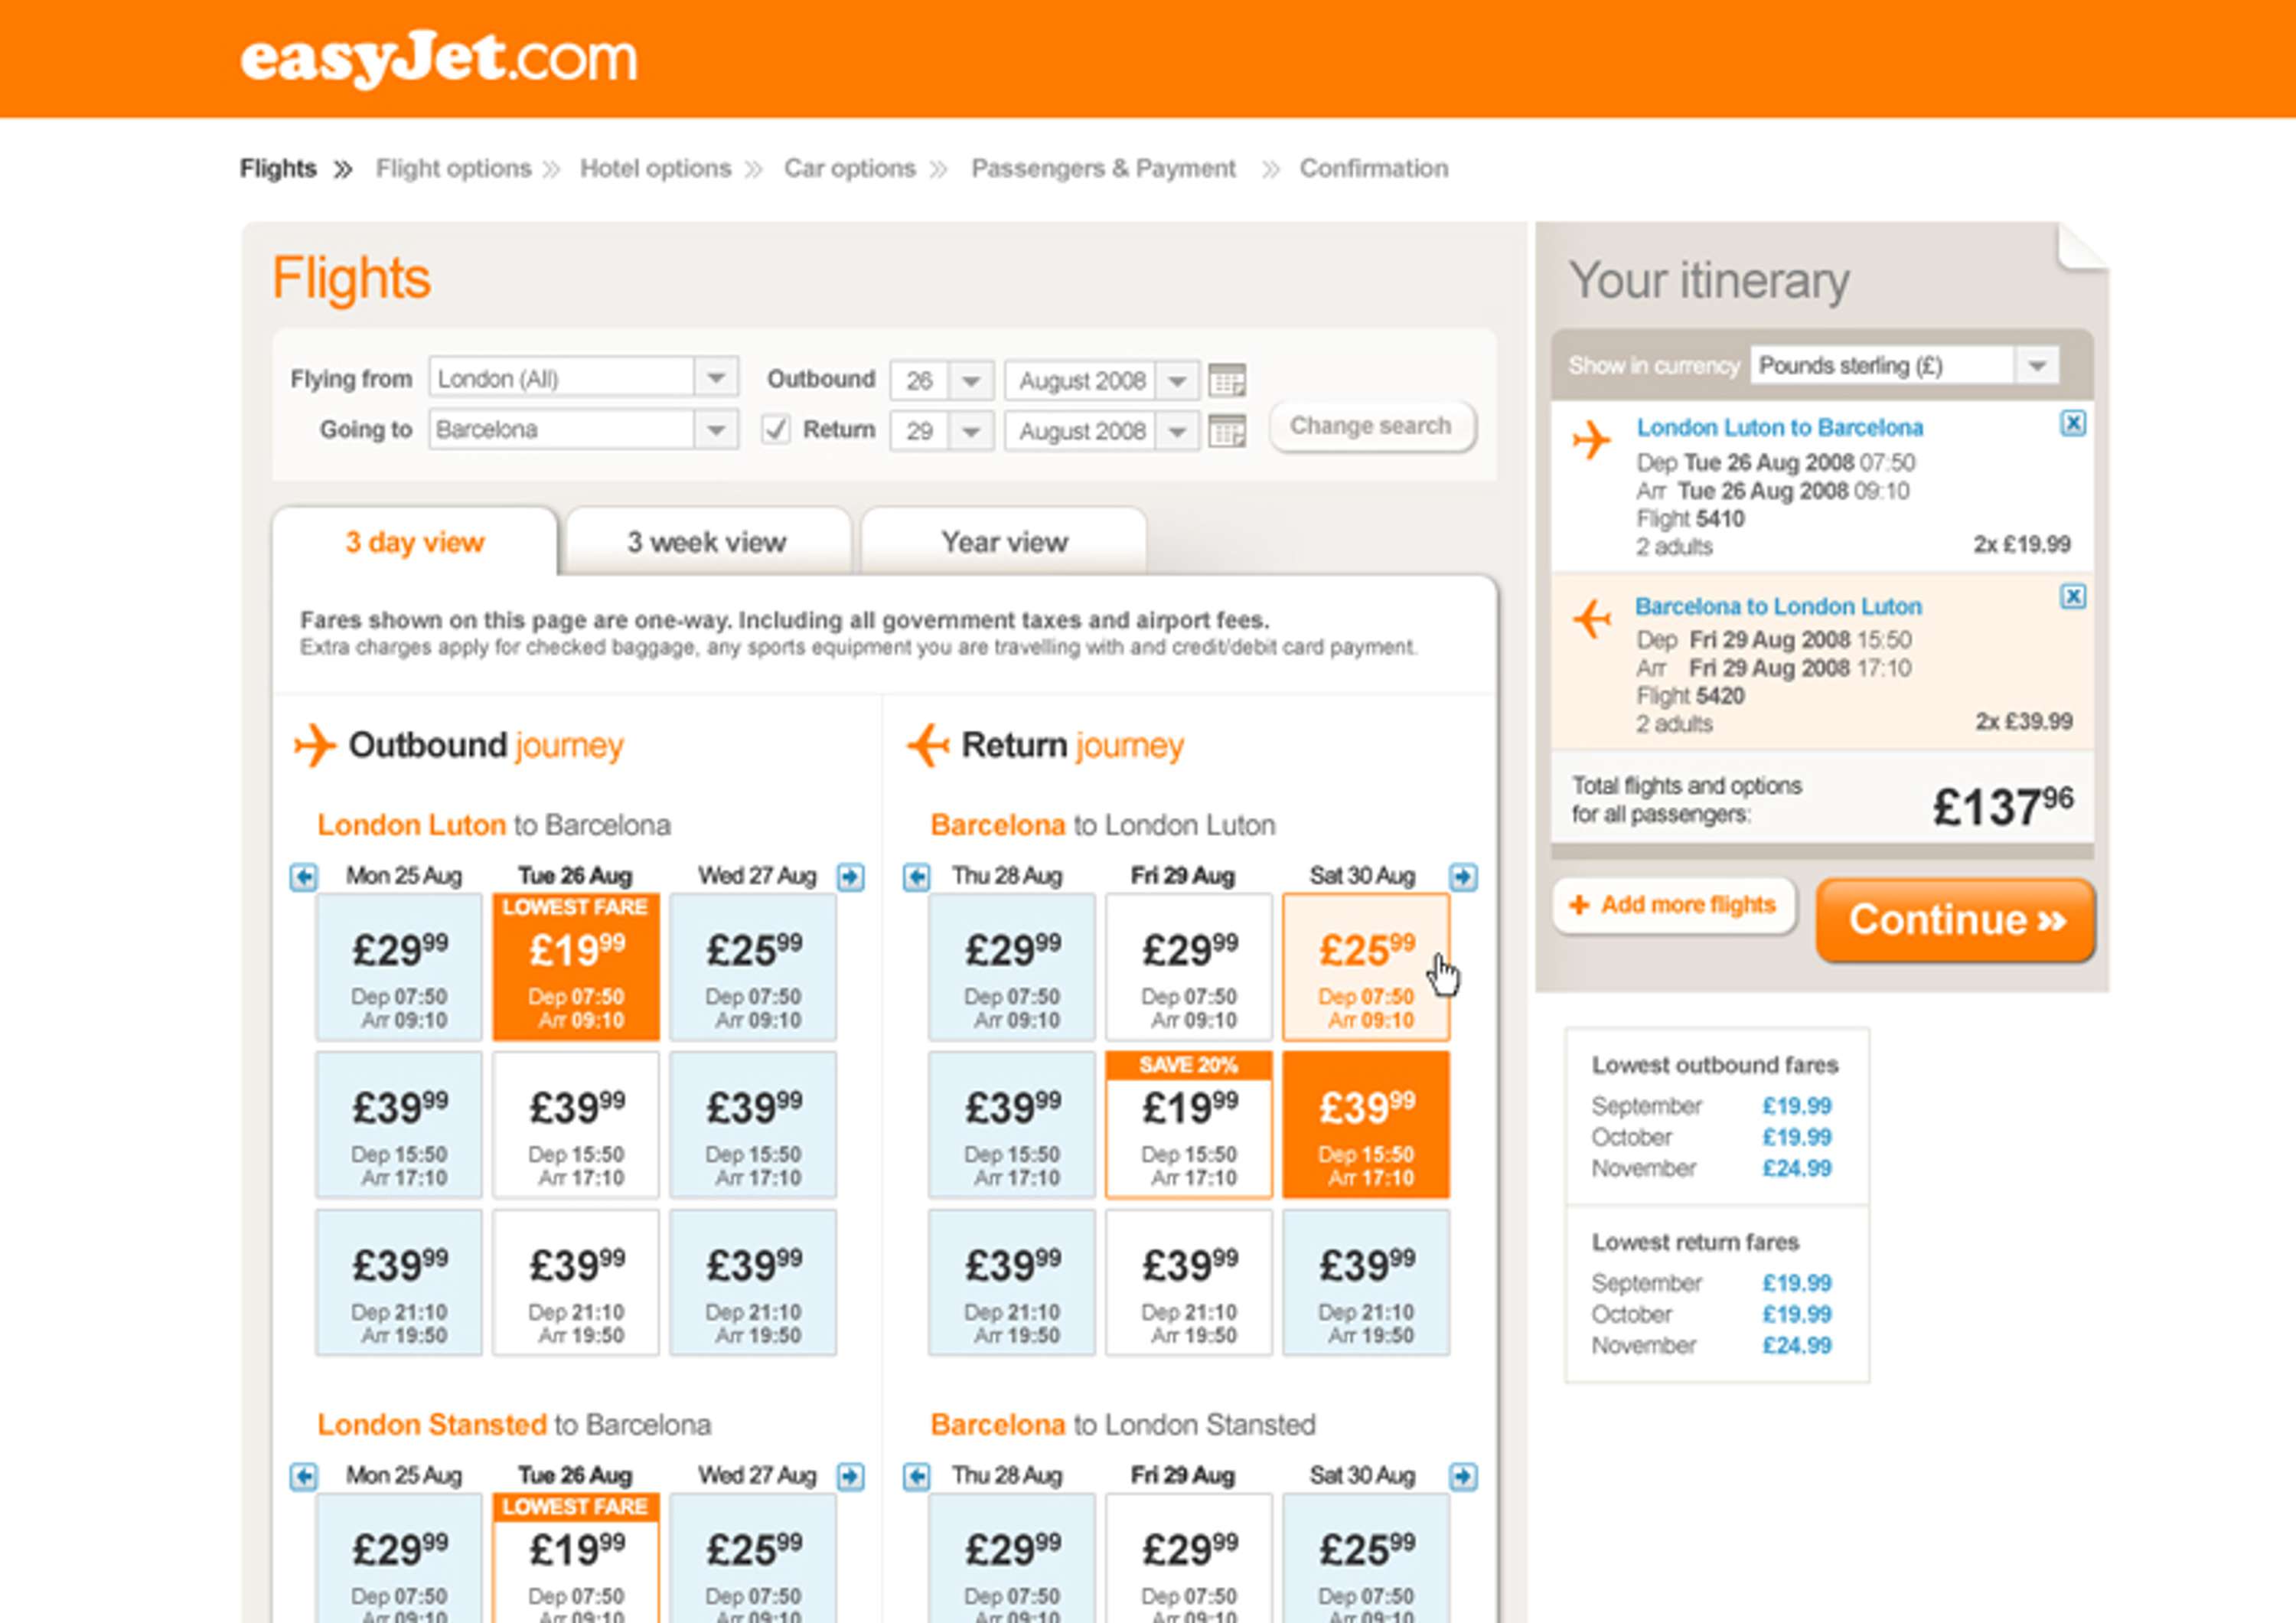The height and width of the screenshot is (1623, 2296).
Task: Show later dates for London Luton to Barcelona
Action: click(851, 877)
